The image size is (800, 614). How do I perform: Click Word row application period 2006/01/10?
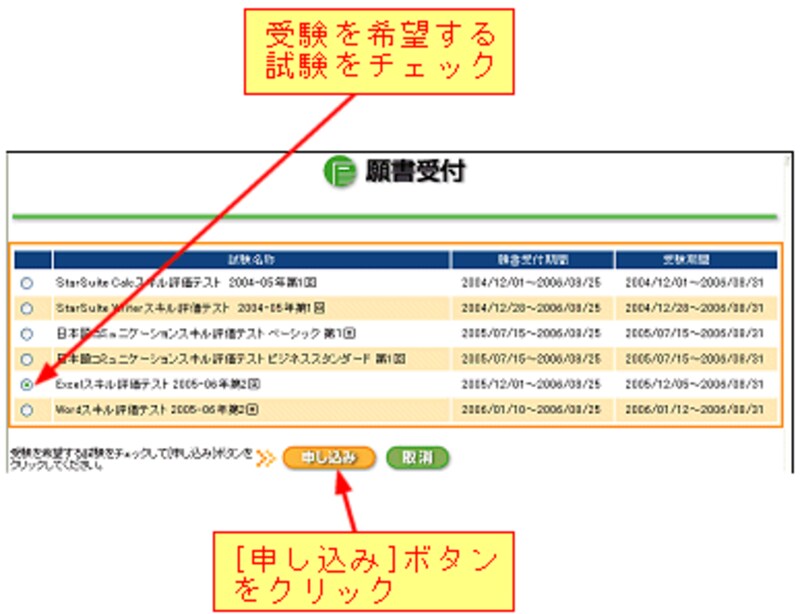(x=531, y=409)
